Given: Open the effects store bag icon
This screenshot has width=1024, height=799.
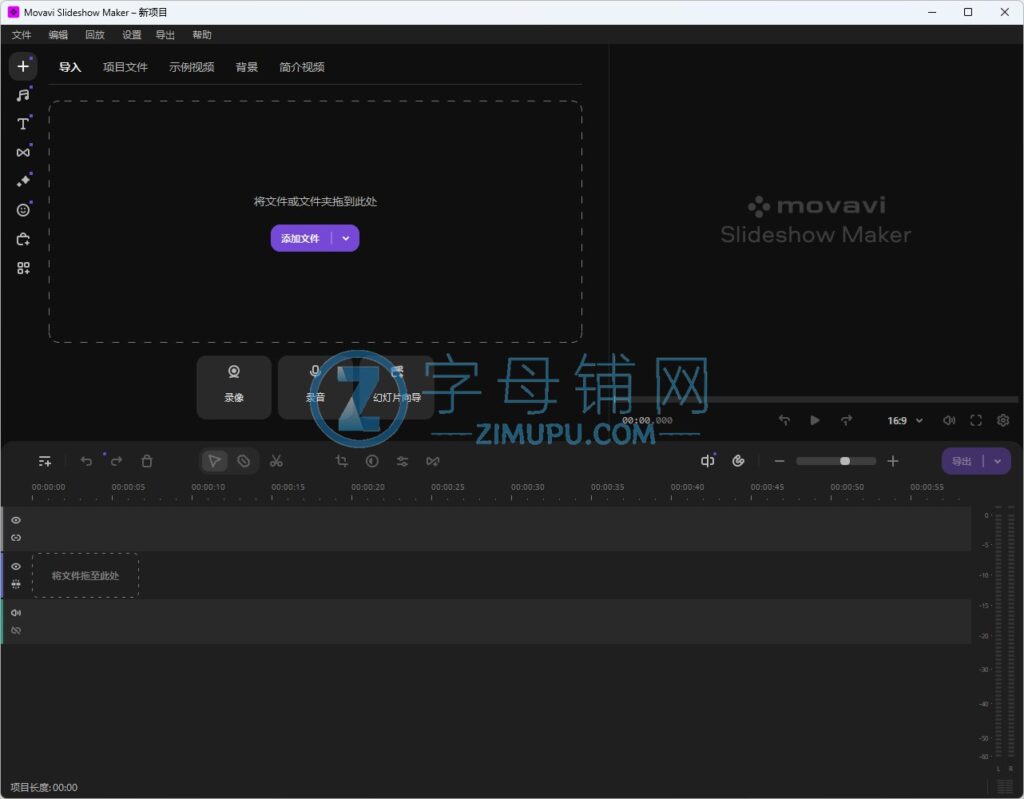Looking at the screenshot, I should (x=23, y=239).
